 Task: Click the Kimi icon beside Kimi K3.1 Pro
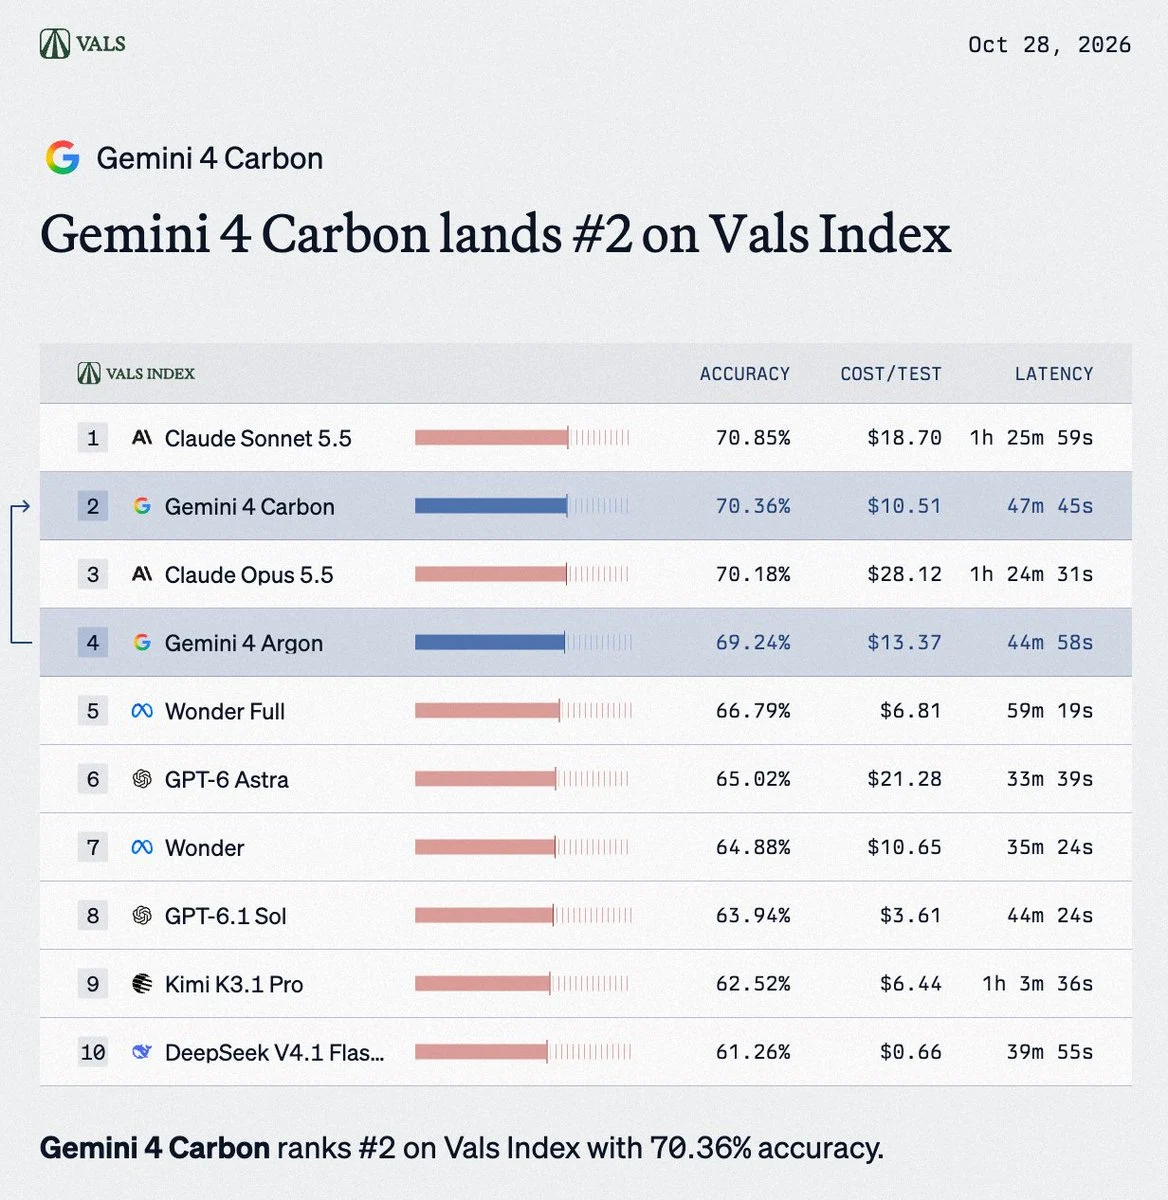tap(142, 984)
